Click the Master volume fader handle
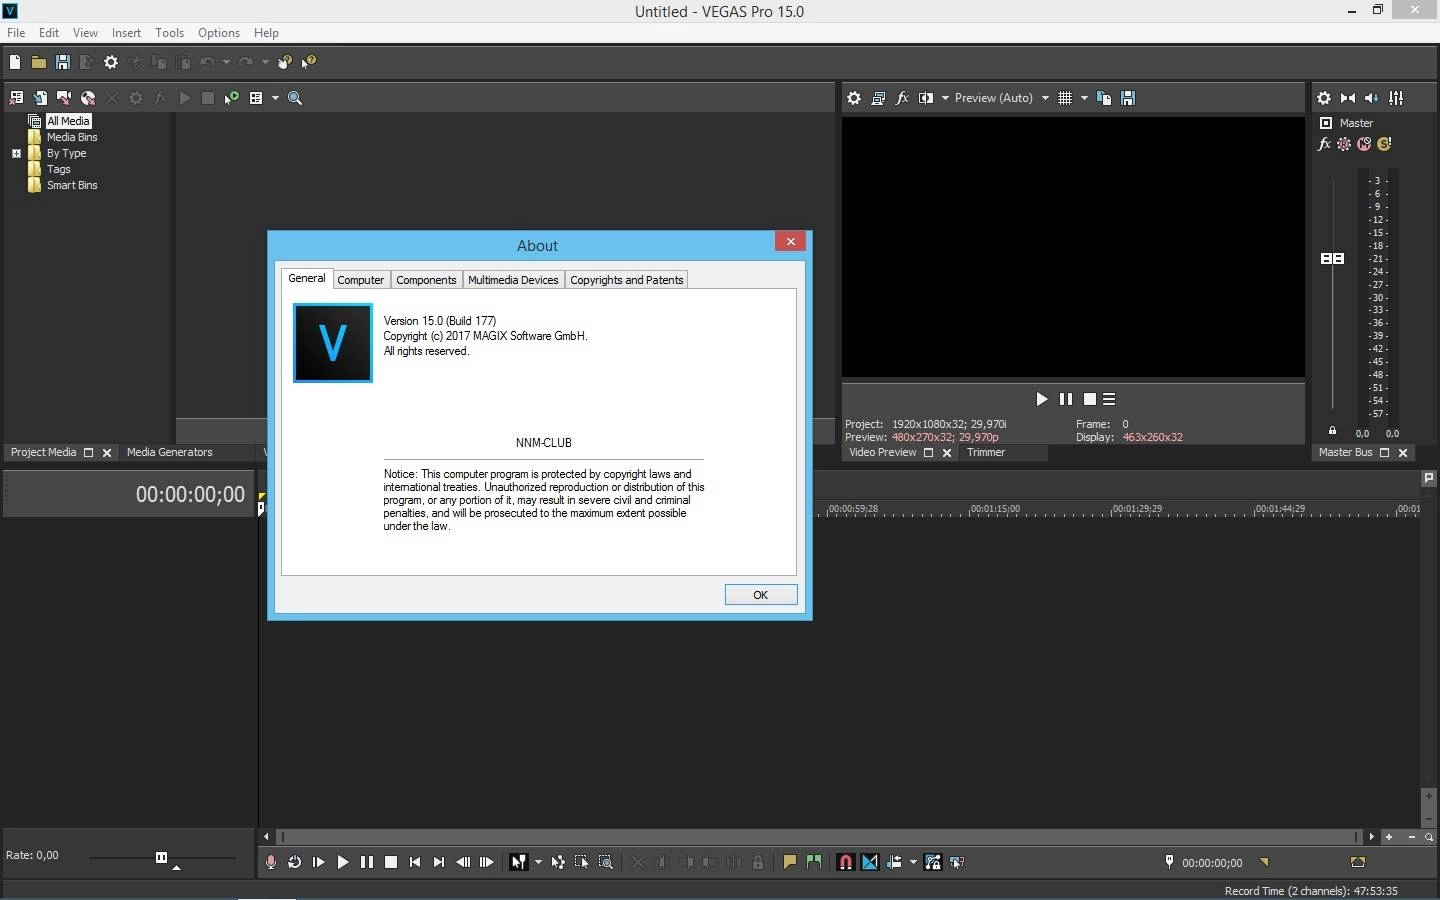This screenshot has width=1440, height=900. point(1332,258)
